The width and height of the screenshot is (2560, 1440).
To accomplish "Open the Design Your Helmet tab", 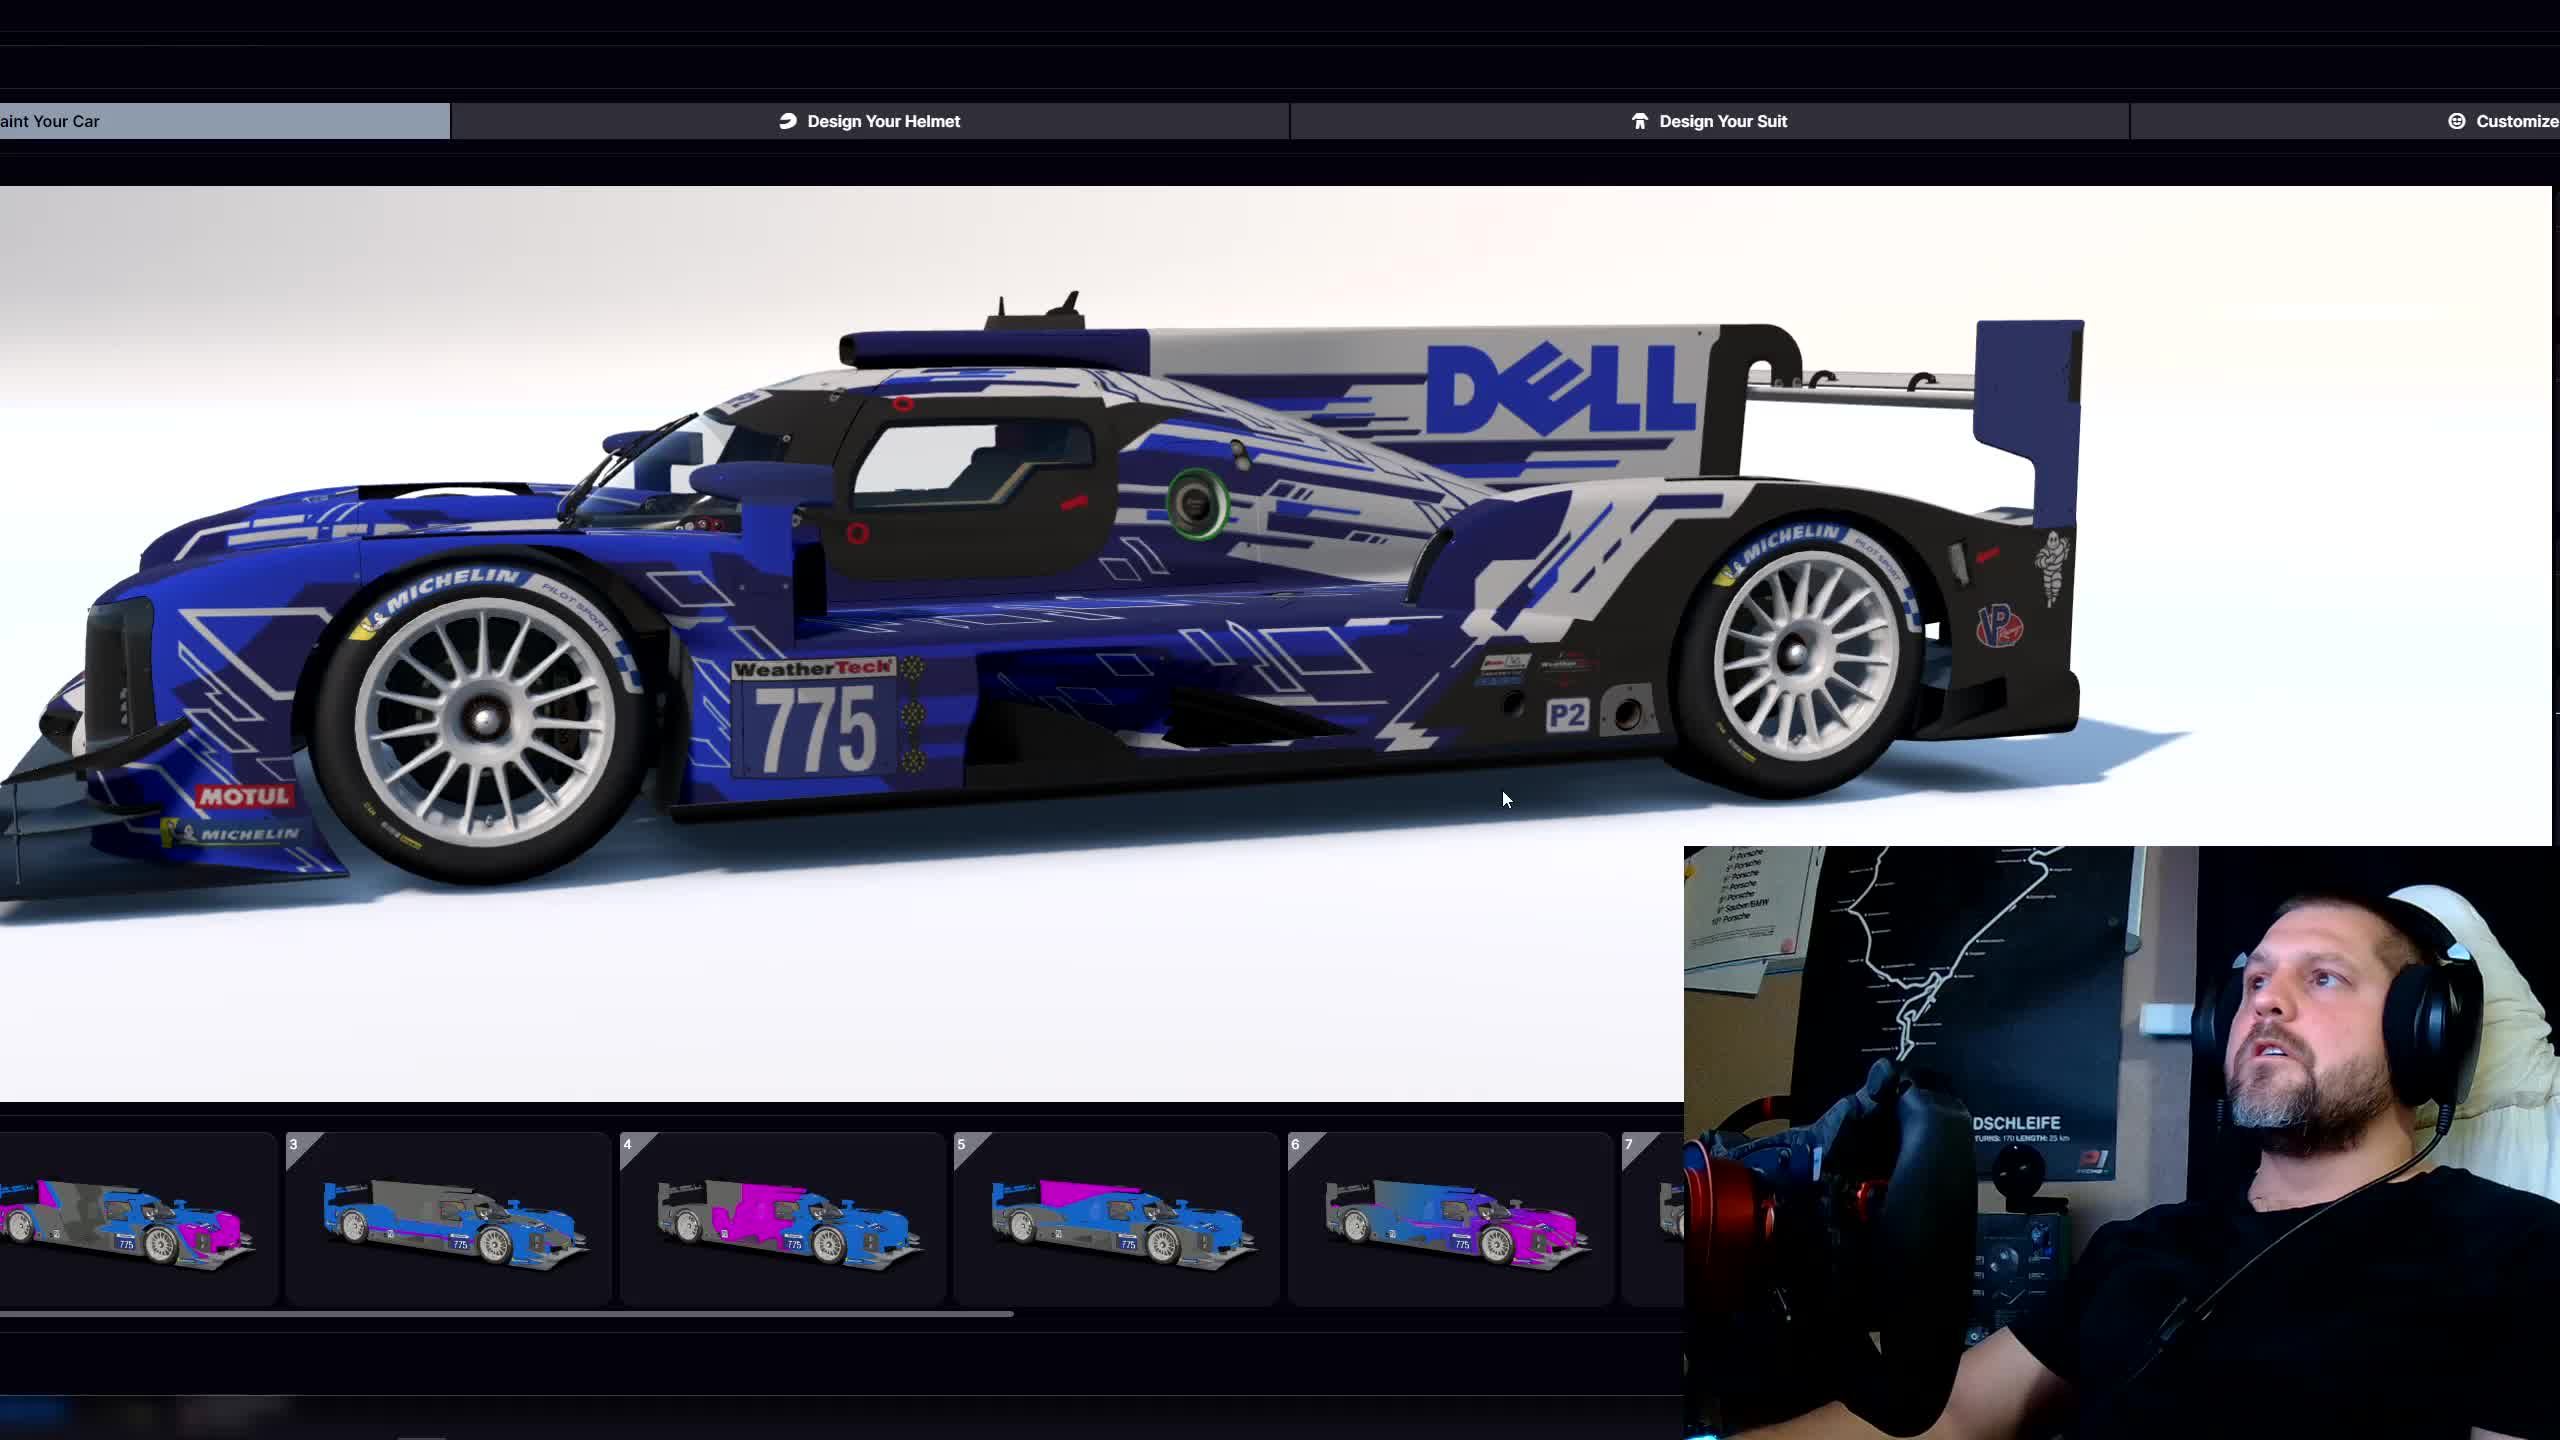I will 870,121.
